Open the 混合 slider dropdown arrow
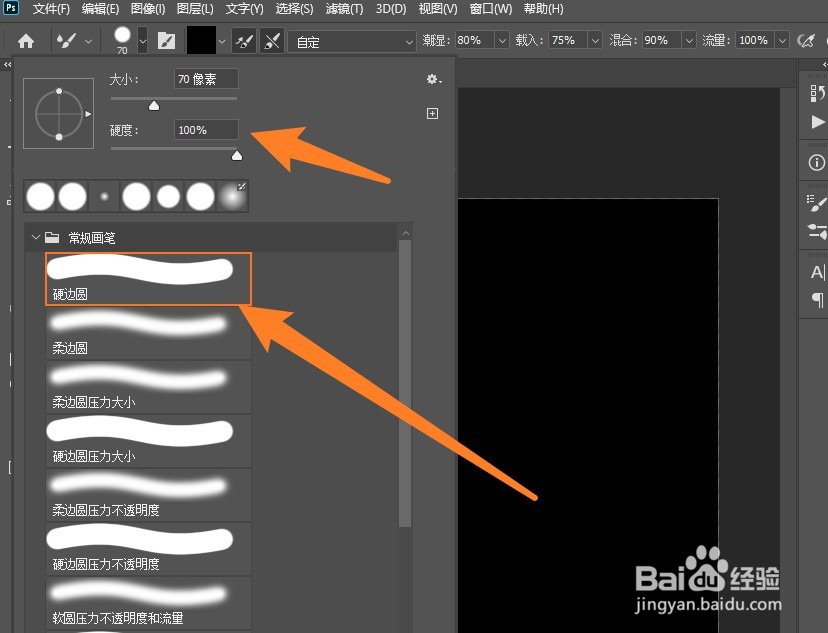The image size is (828, 633). pos(689,40)
